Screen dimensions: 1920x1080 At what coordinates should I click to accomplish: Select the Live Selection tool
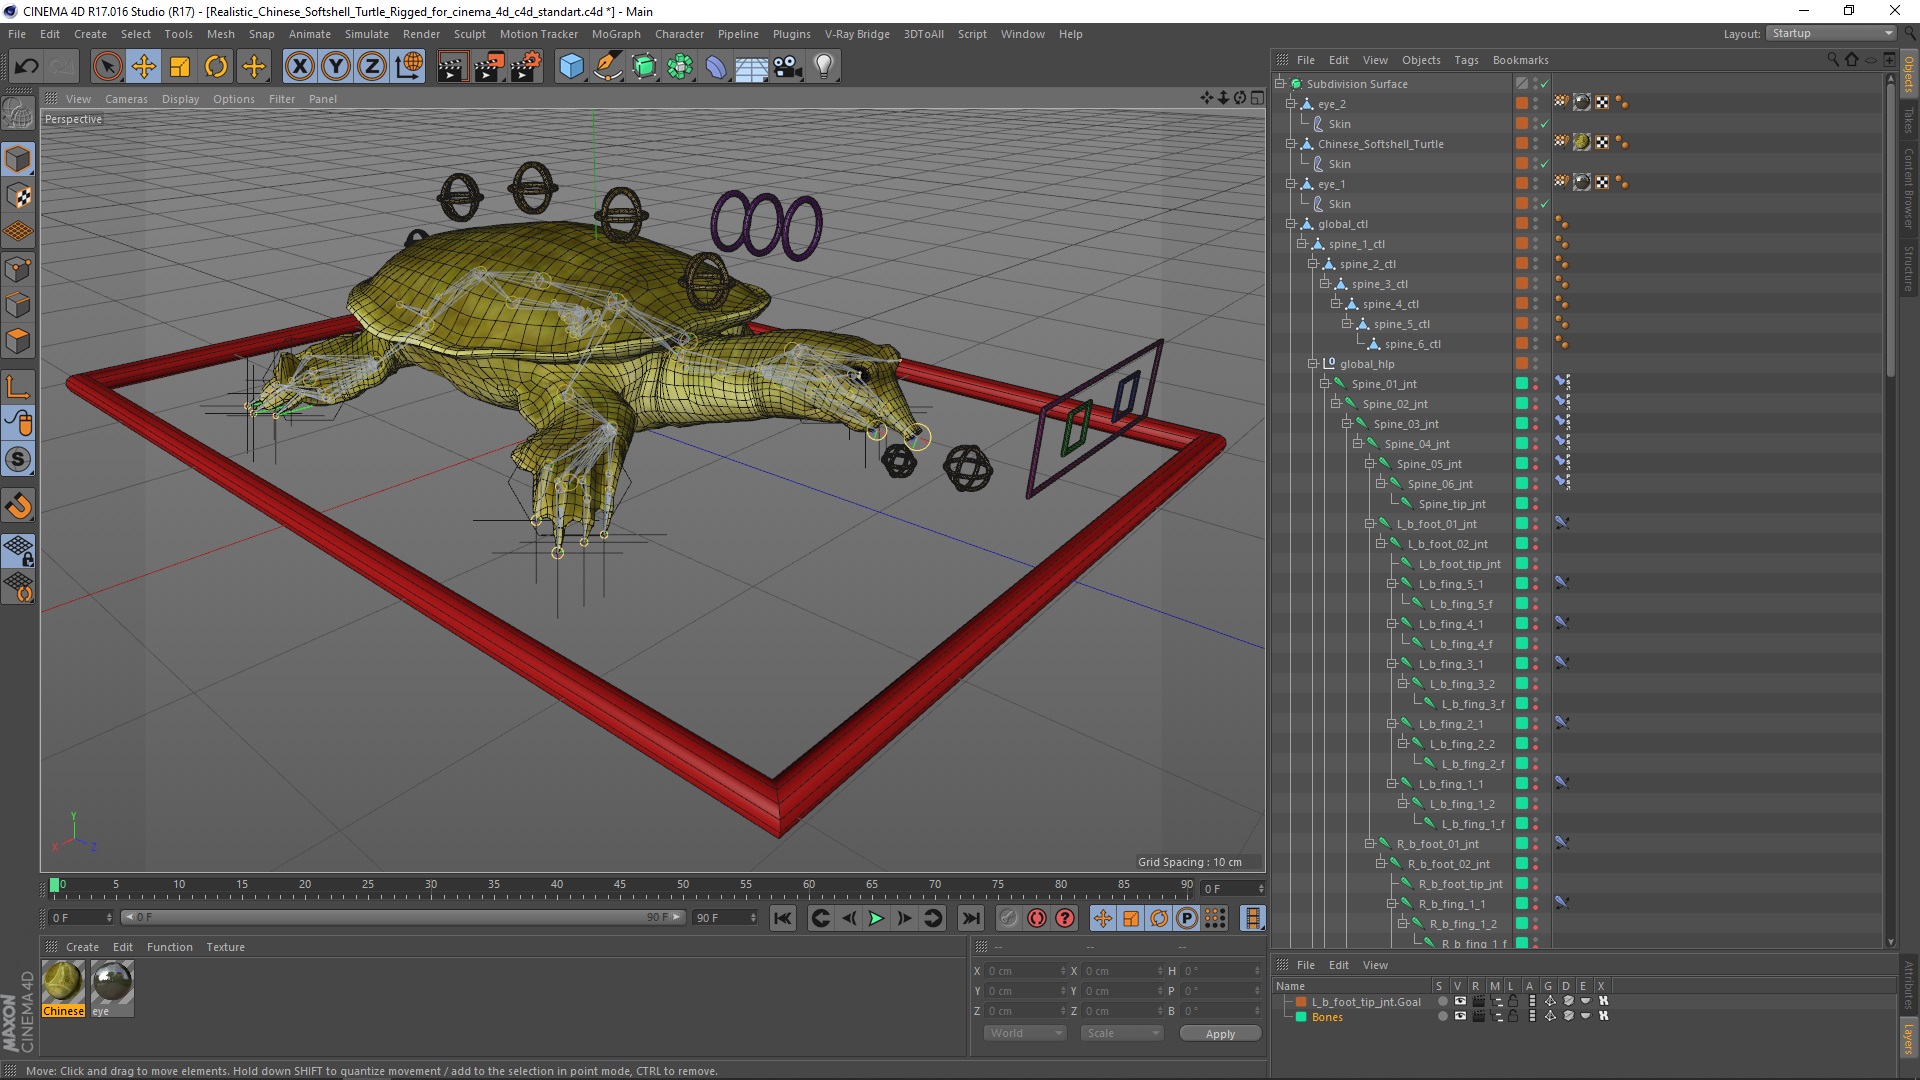(107, 67)
